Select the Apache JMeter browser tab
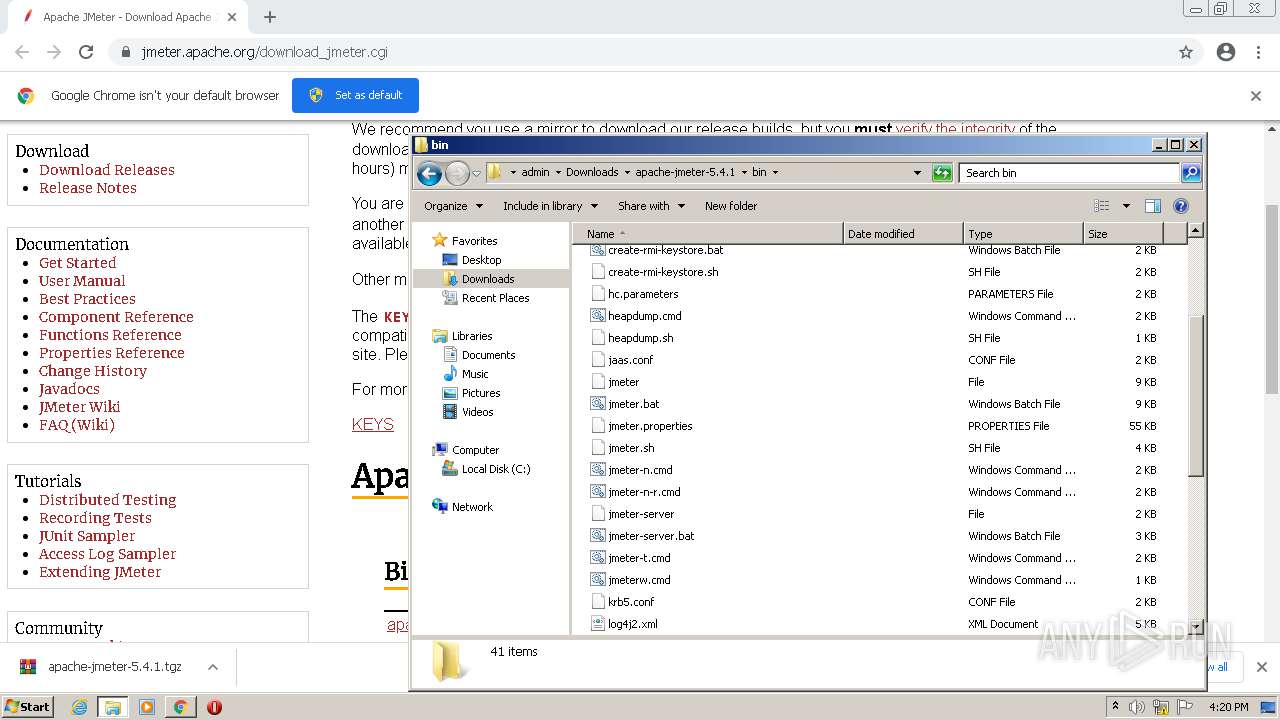The image size is (1280, 720). point(126,17)
